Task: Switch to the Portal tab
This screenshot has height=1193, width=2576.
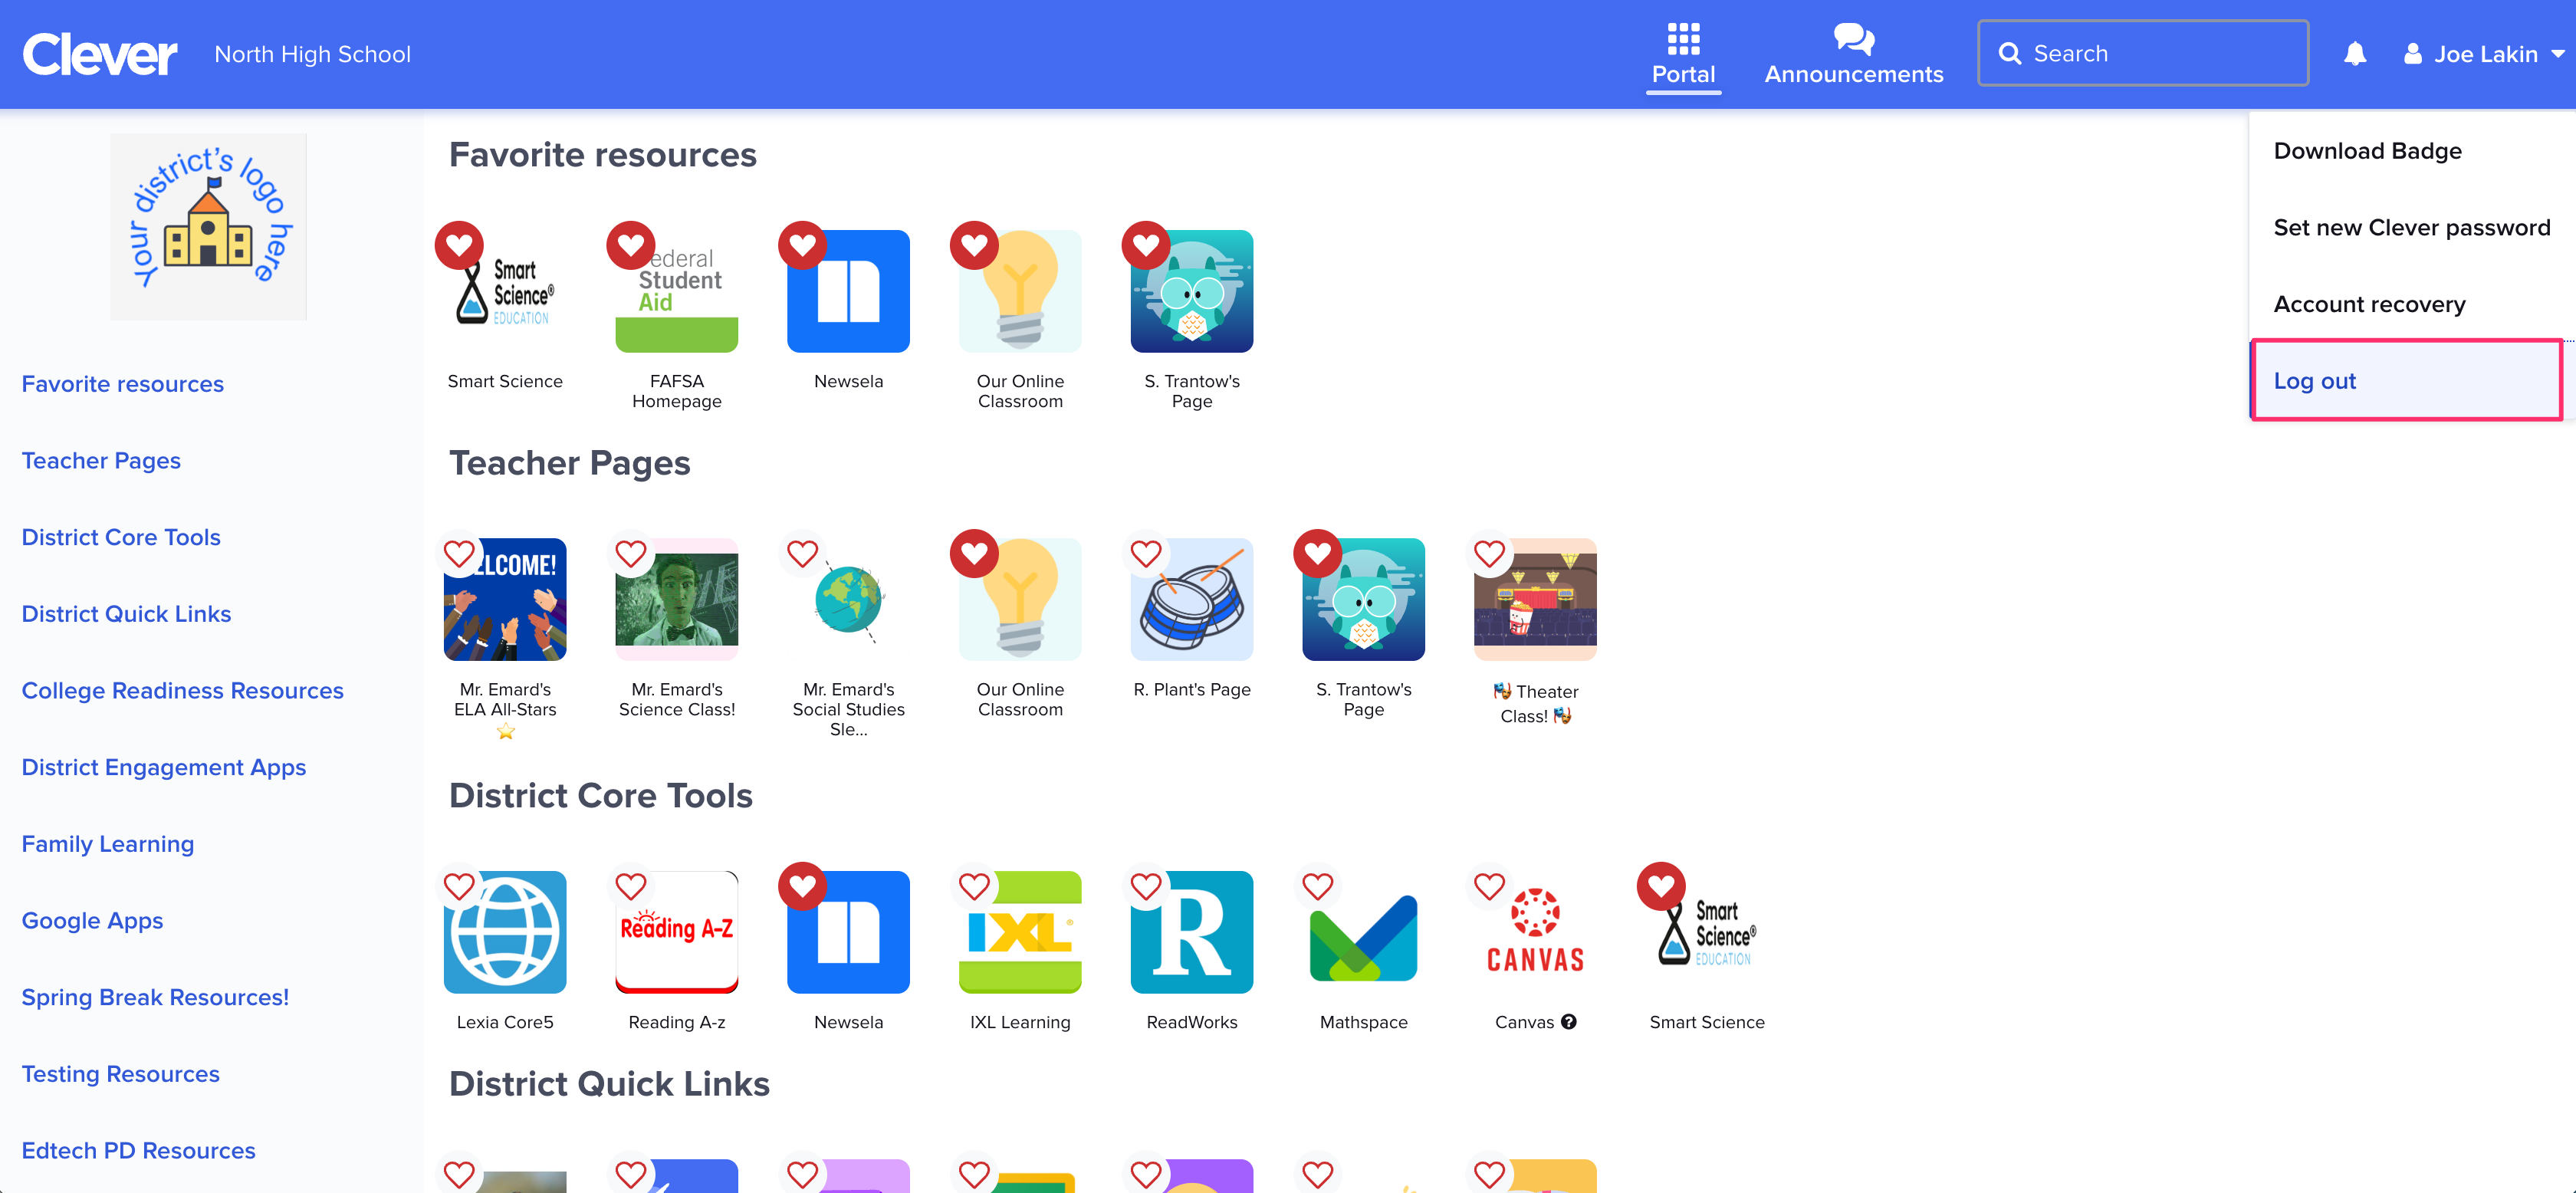Action: point(1683,55)
